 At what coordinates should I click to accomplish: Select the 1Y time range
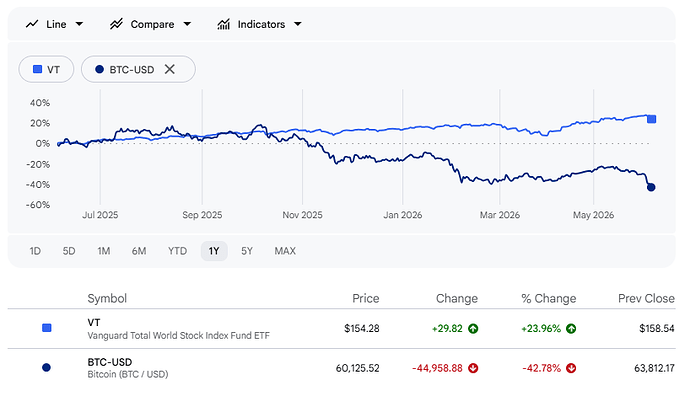(x=214, y=251)
